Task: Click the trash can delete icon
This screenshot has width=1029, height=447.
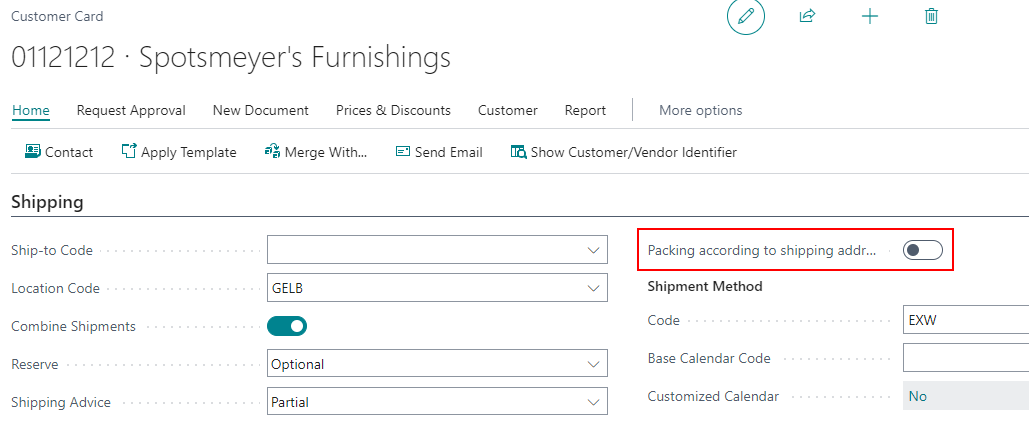Action: [931, 17]
